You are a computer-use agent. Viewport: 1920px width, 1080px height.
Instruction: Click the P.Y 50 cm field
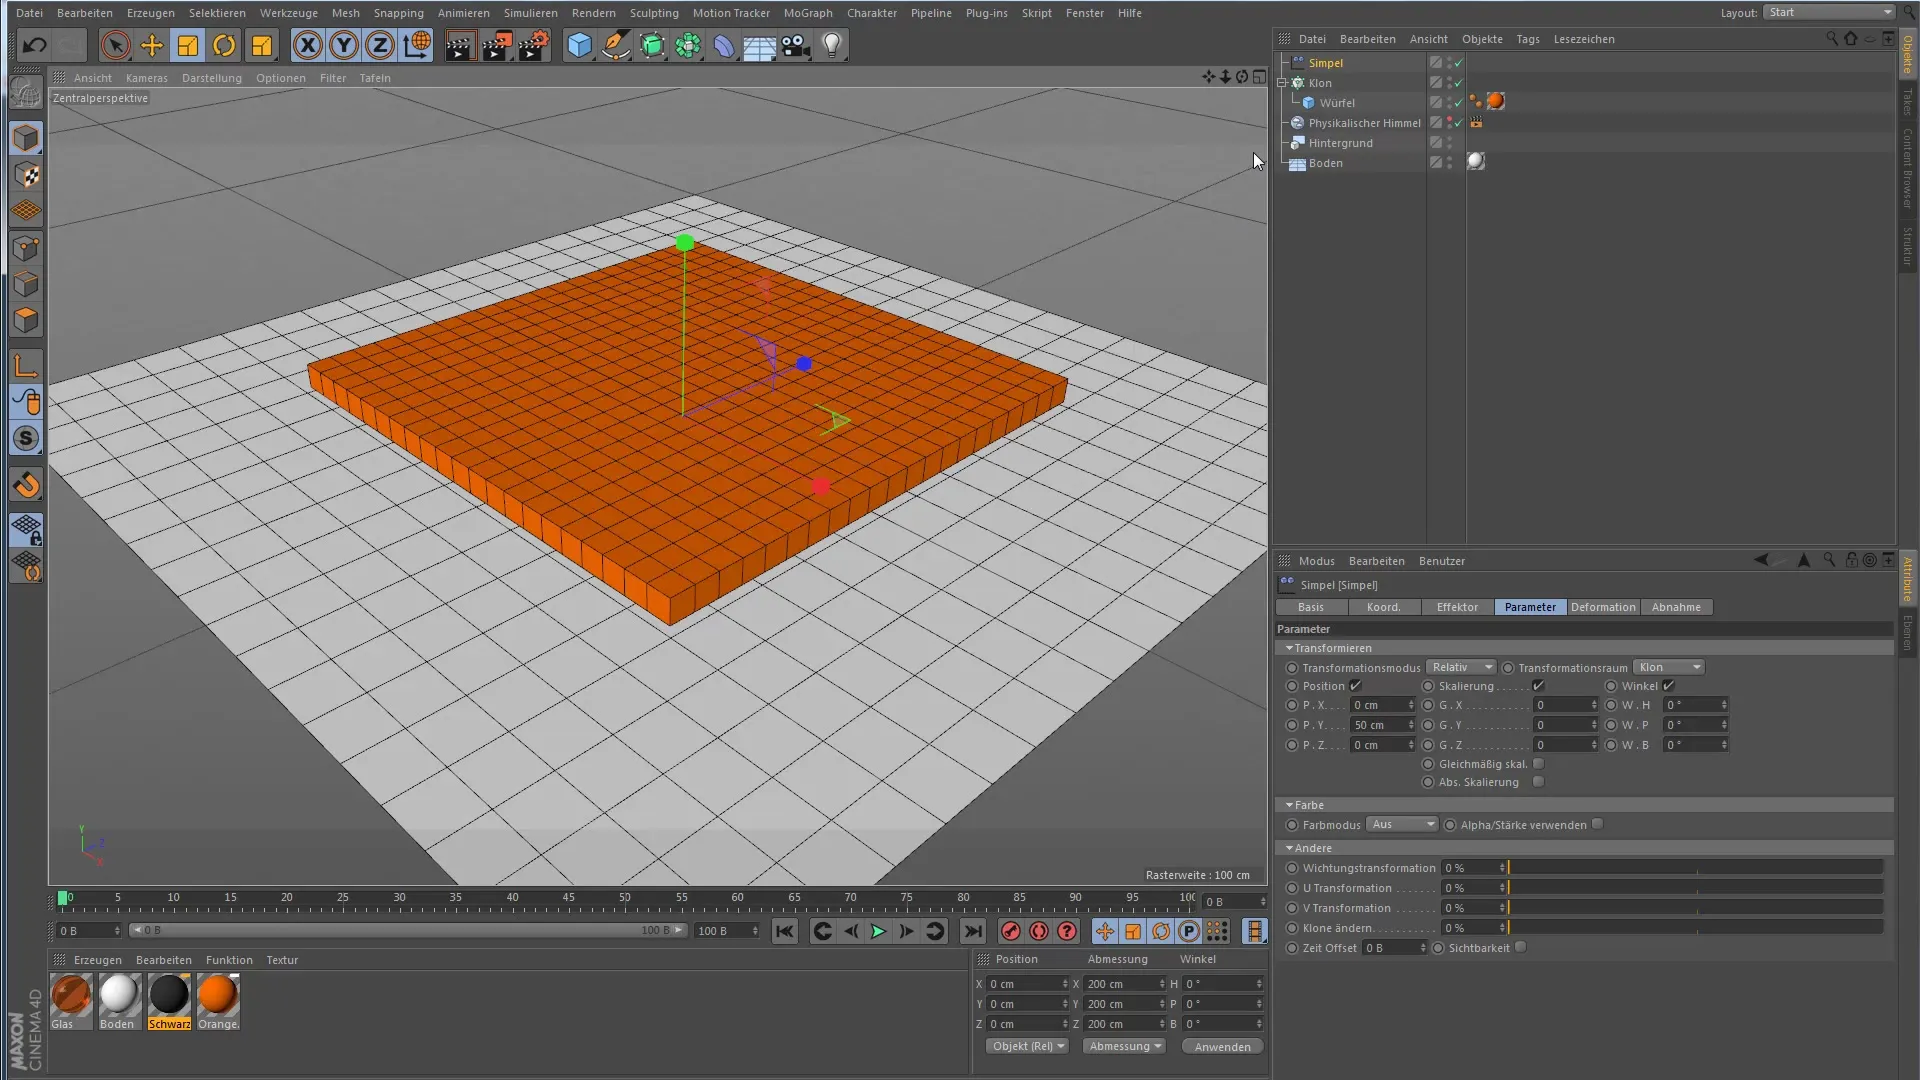pyautogui.click(x=1382, y=725)
